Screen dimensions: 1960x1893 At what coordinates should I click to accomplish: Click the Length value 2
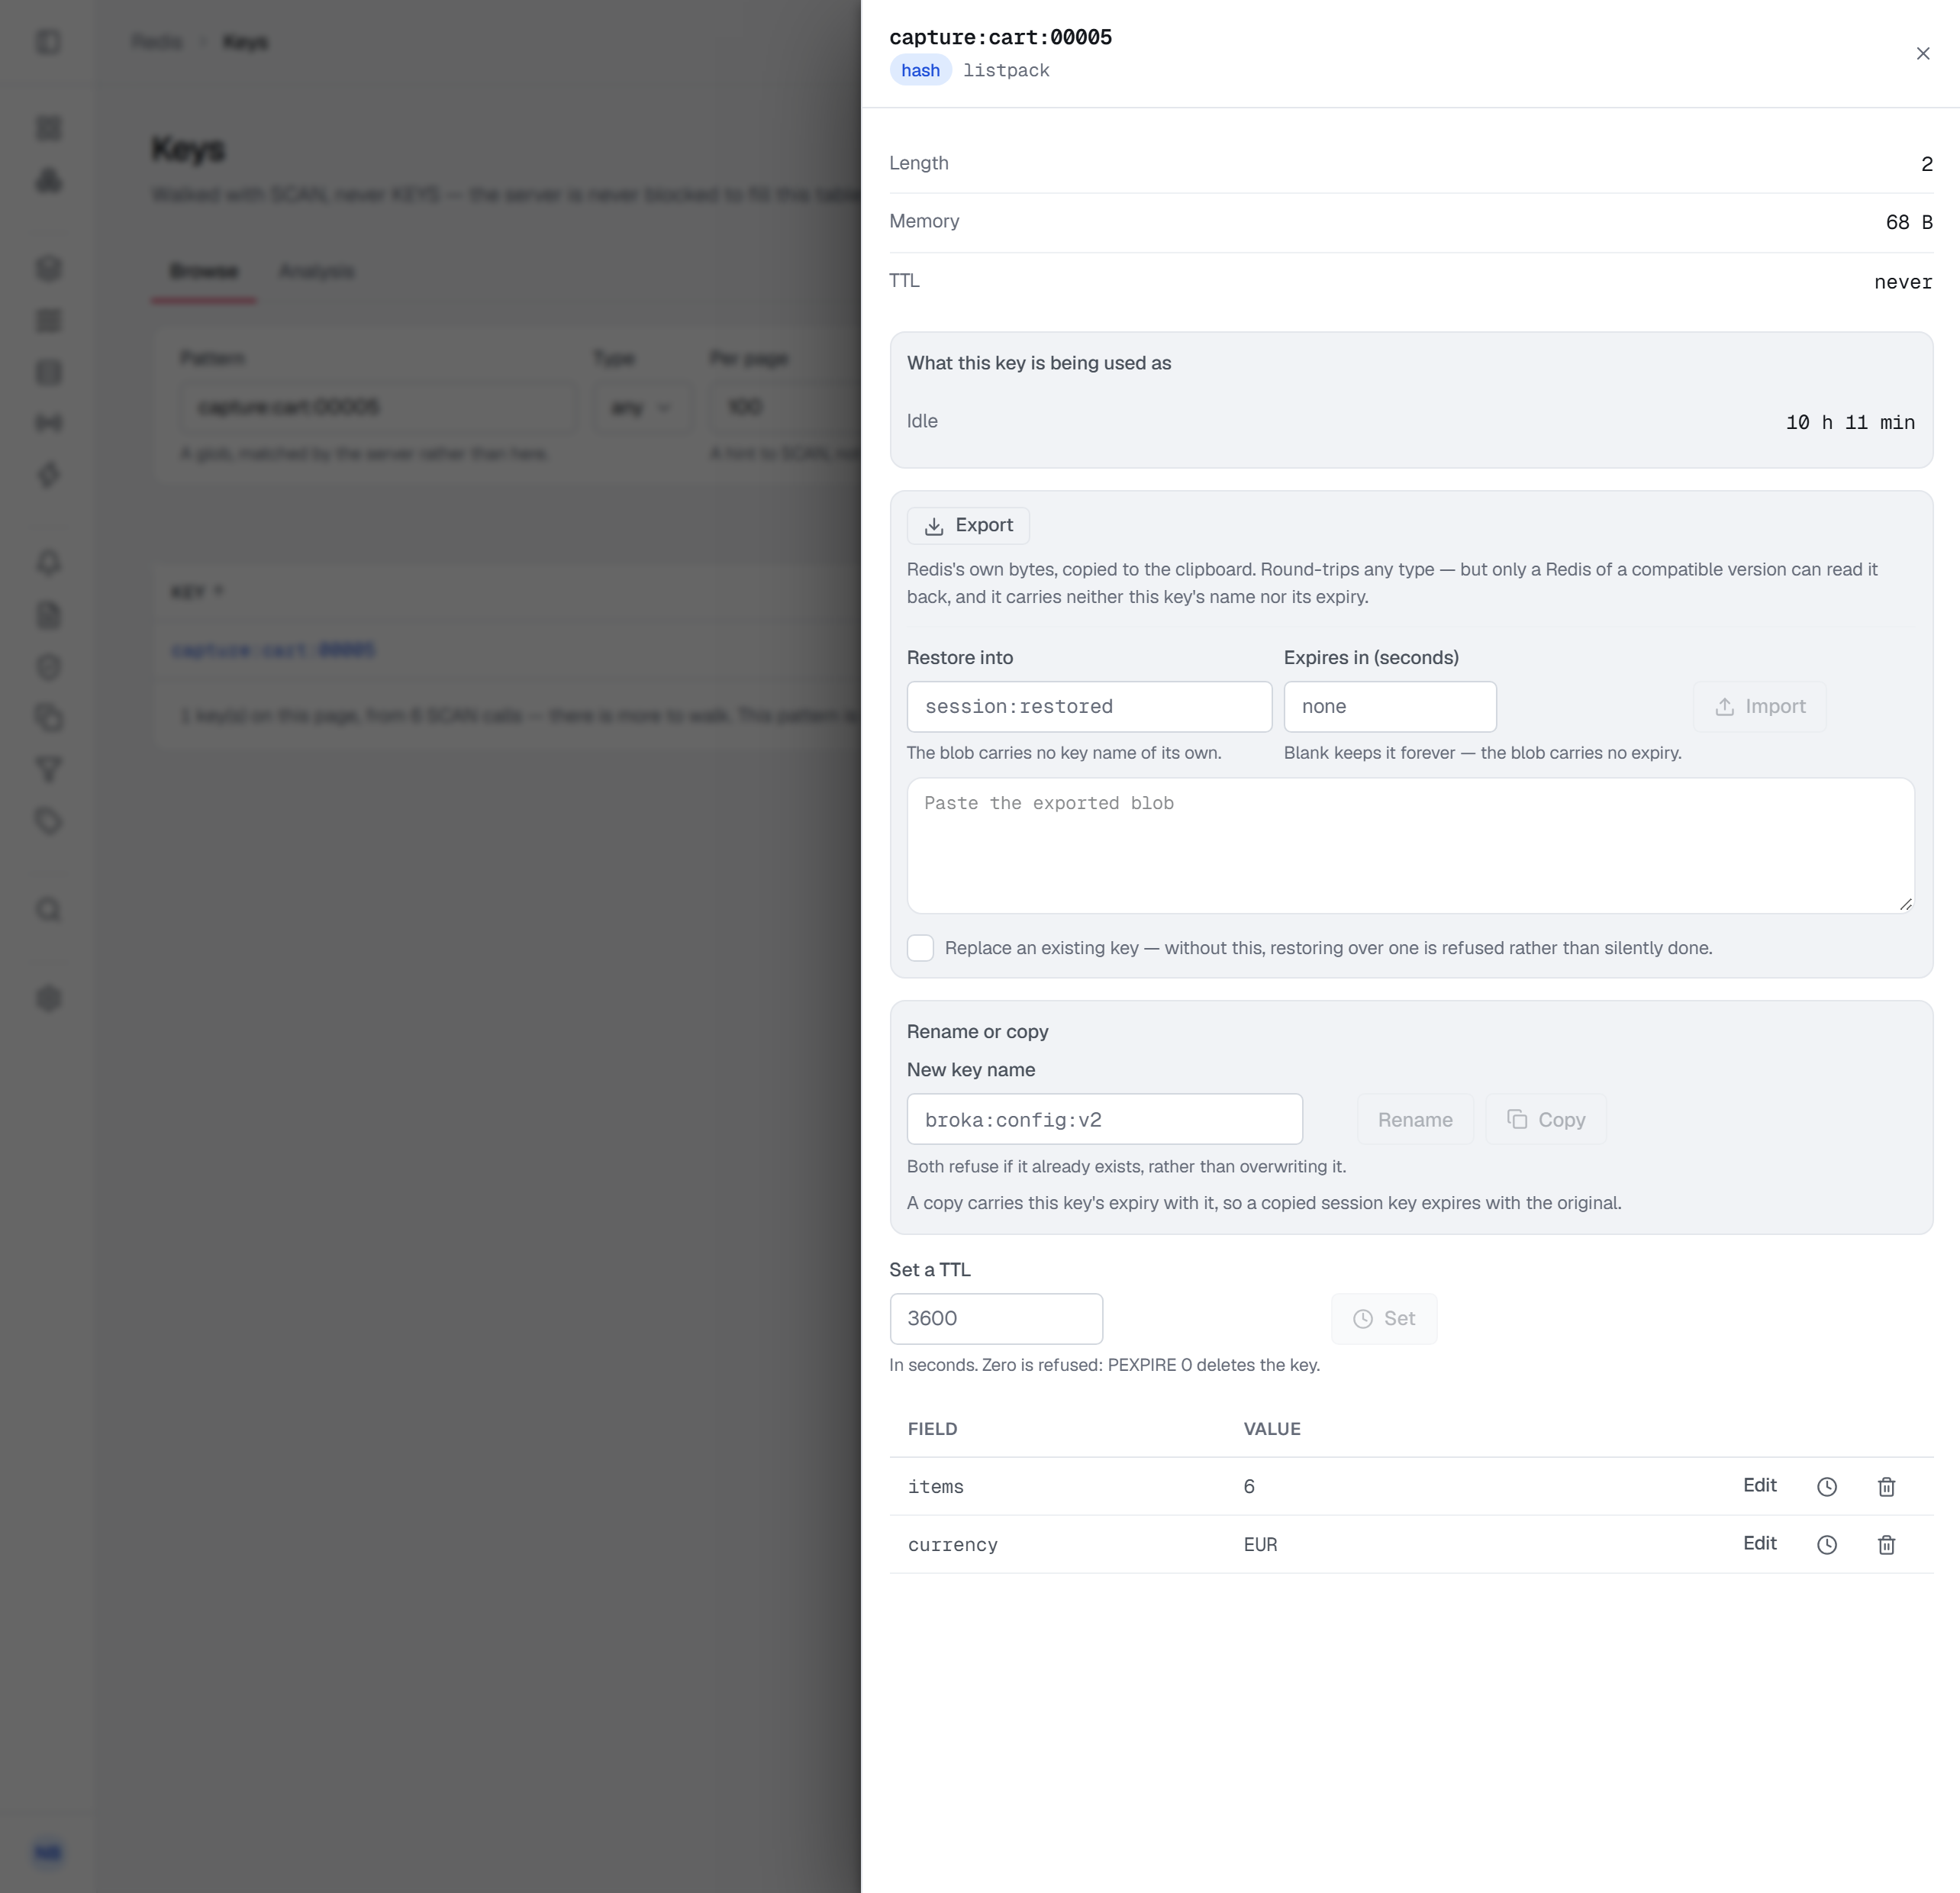click(x=1927, y=165)
